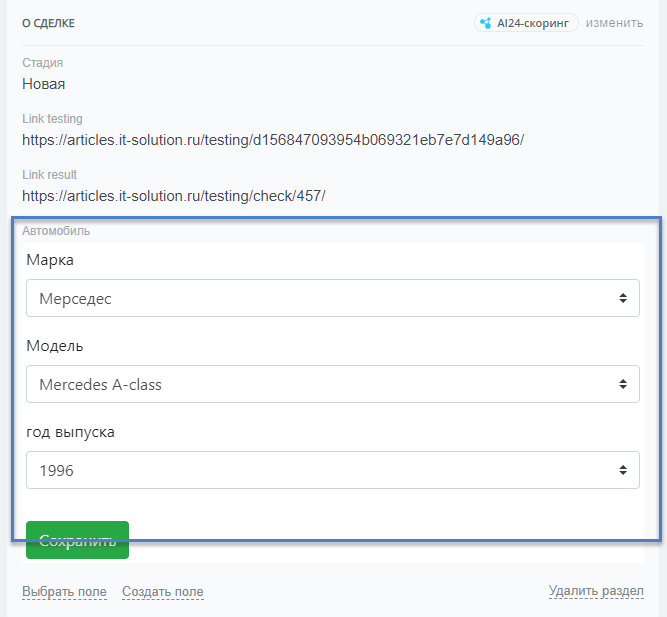Click the up-down arrows in year select
The image size is (667, 617).
(x=622, y=470)
